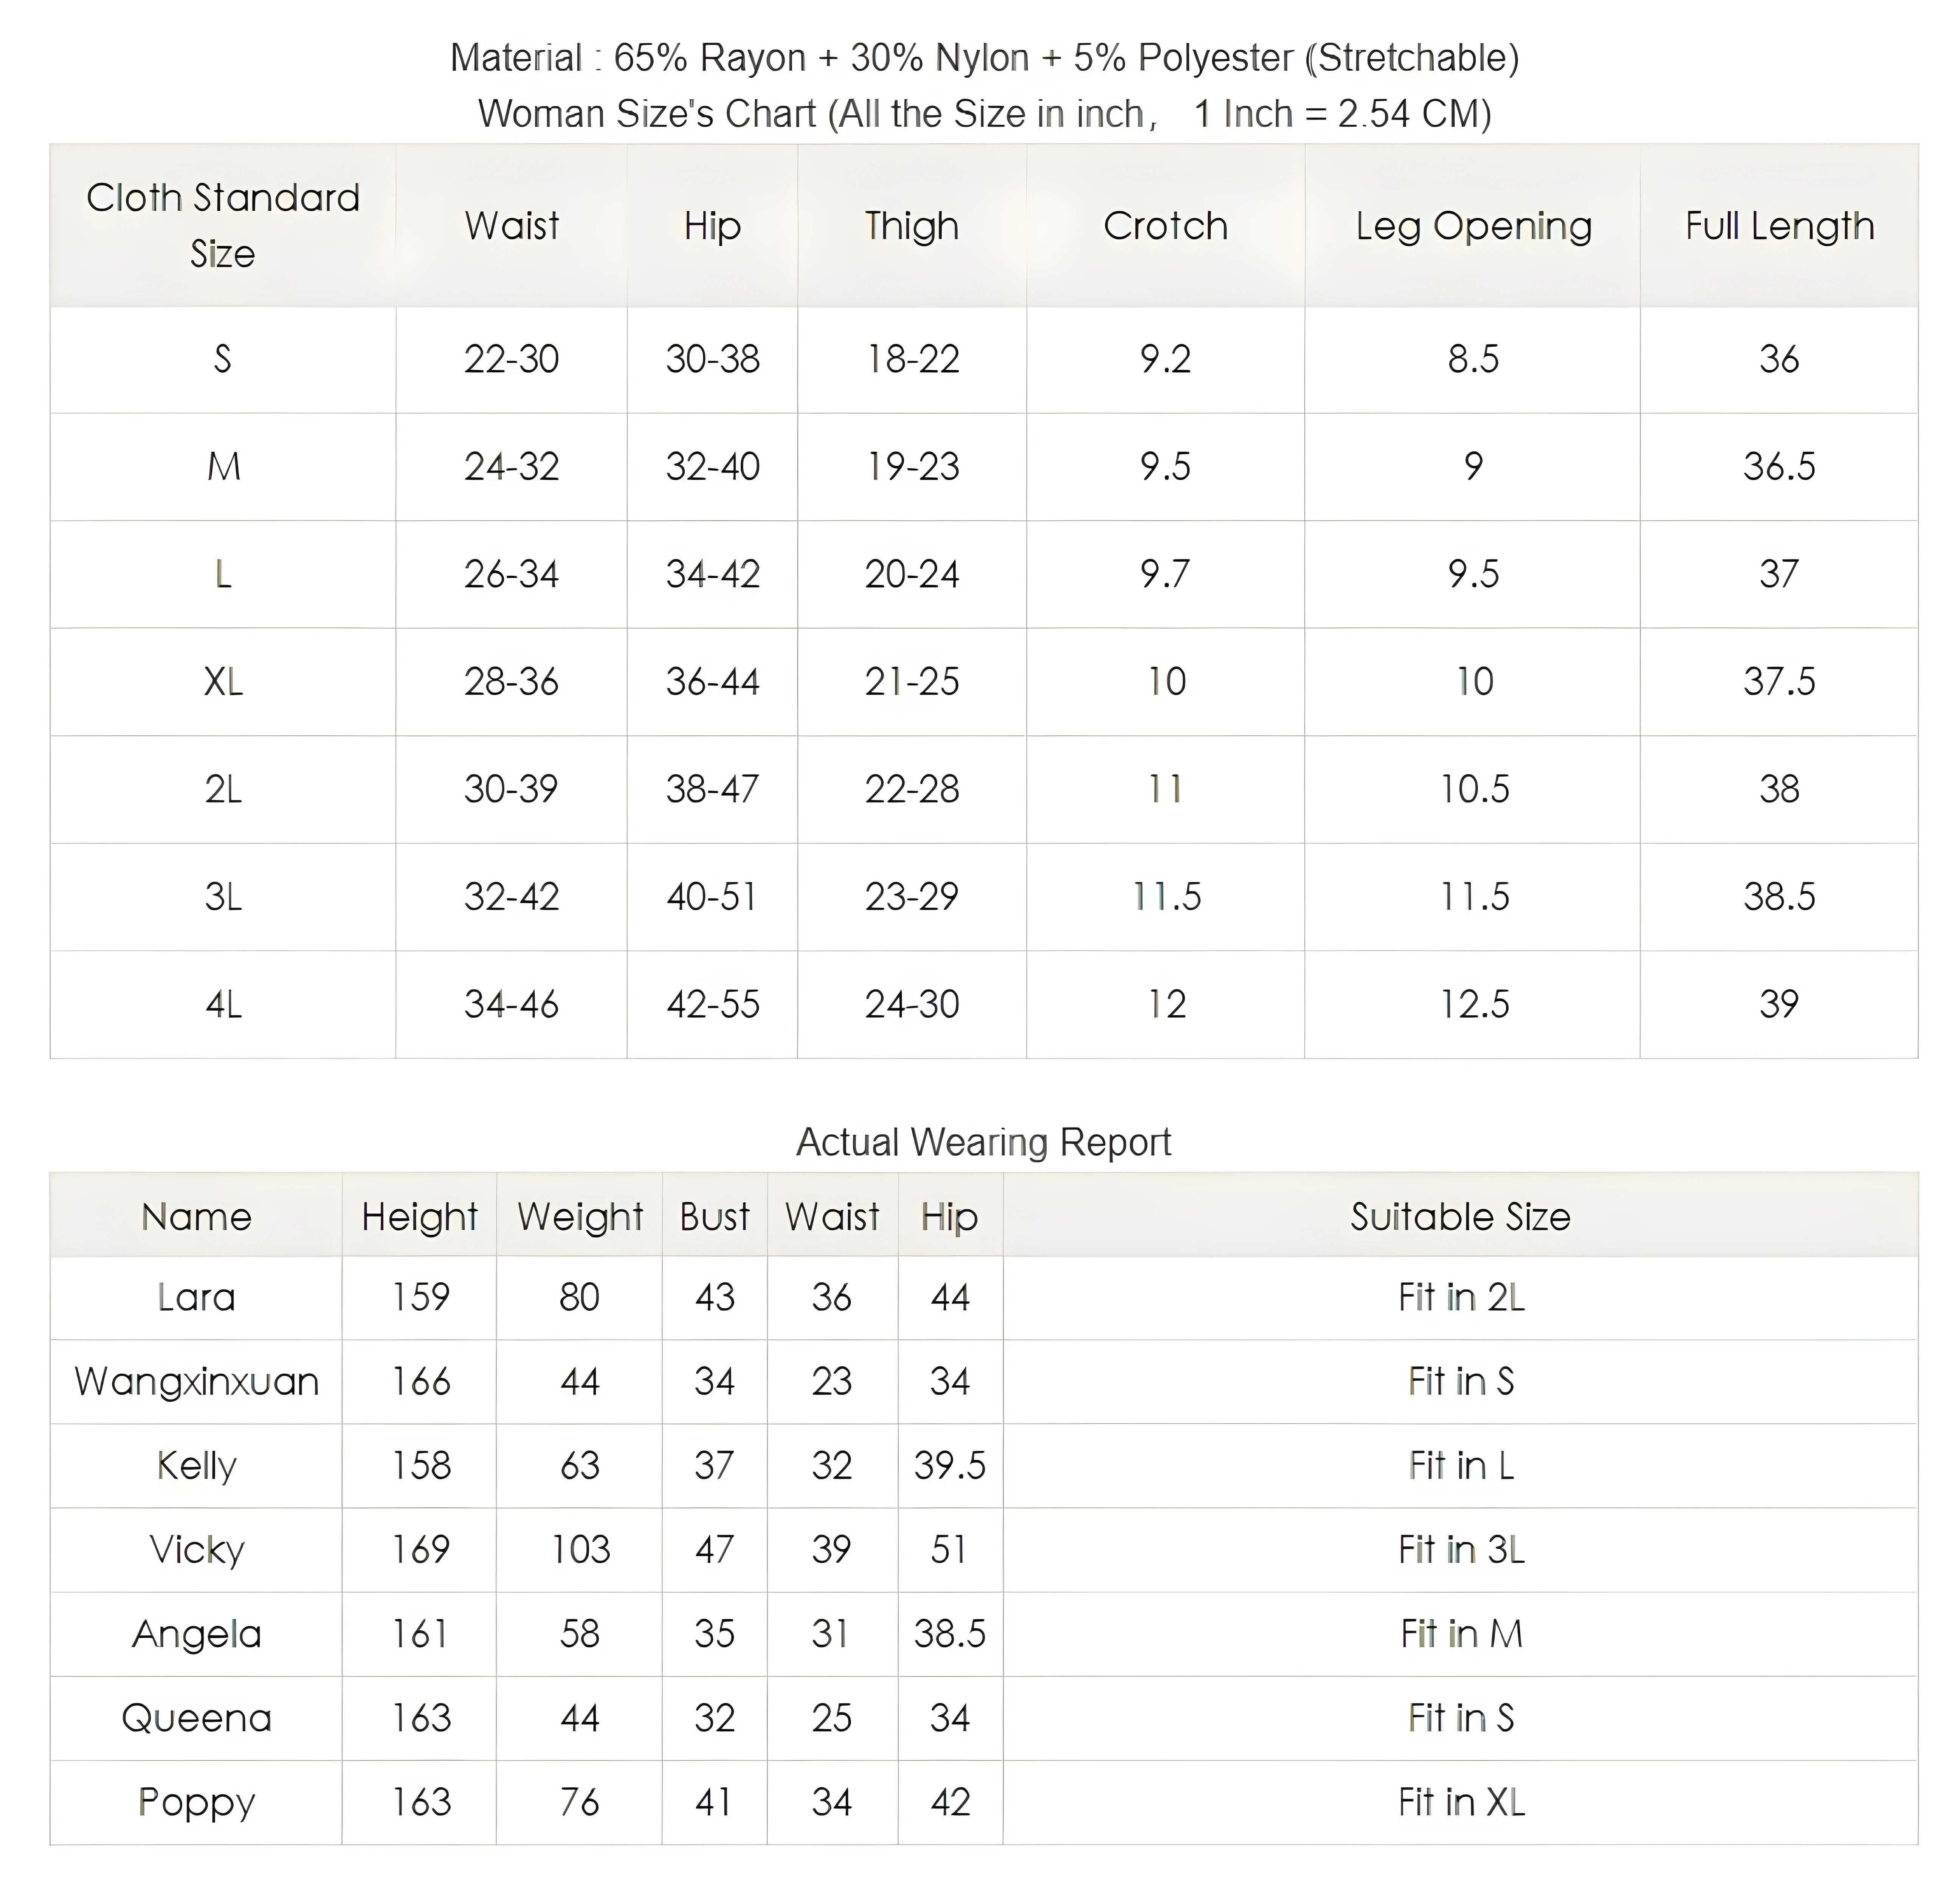Click Fit in 3L for Vicky

[x=1461, y=1549]
